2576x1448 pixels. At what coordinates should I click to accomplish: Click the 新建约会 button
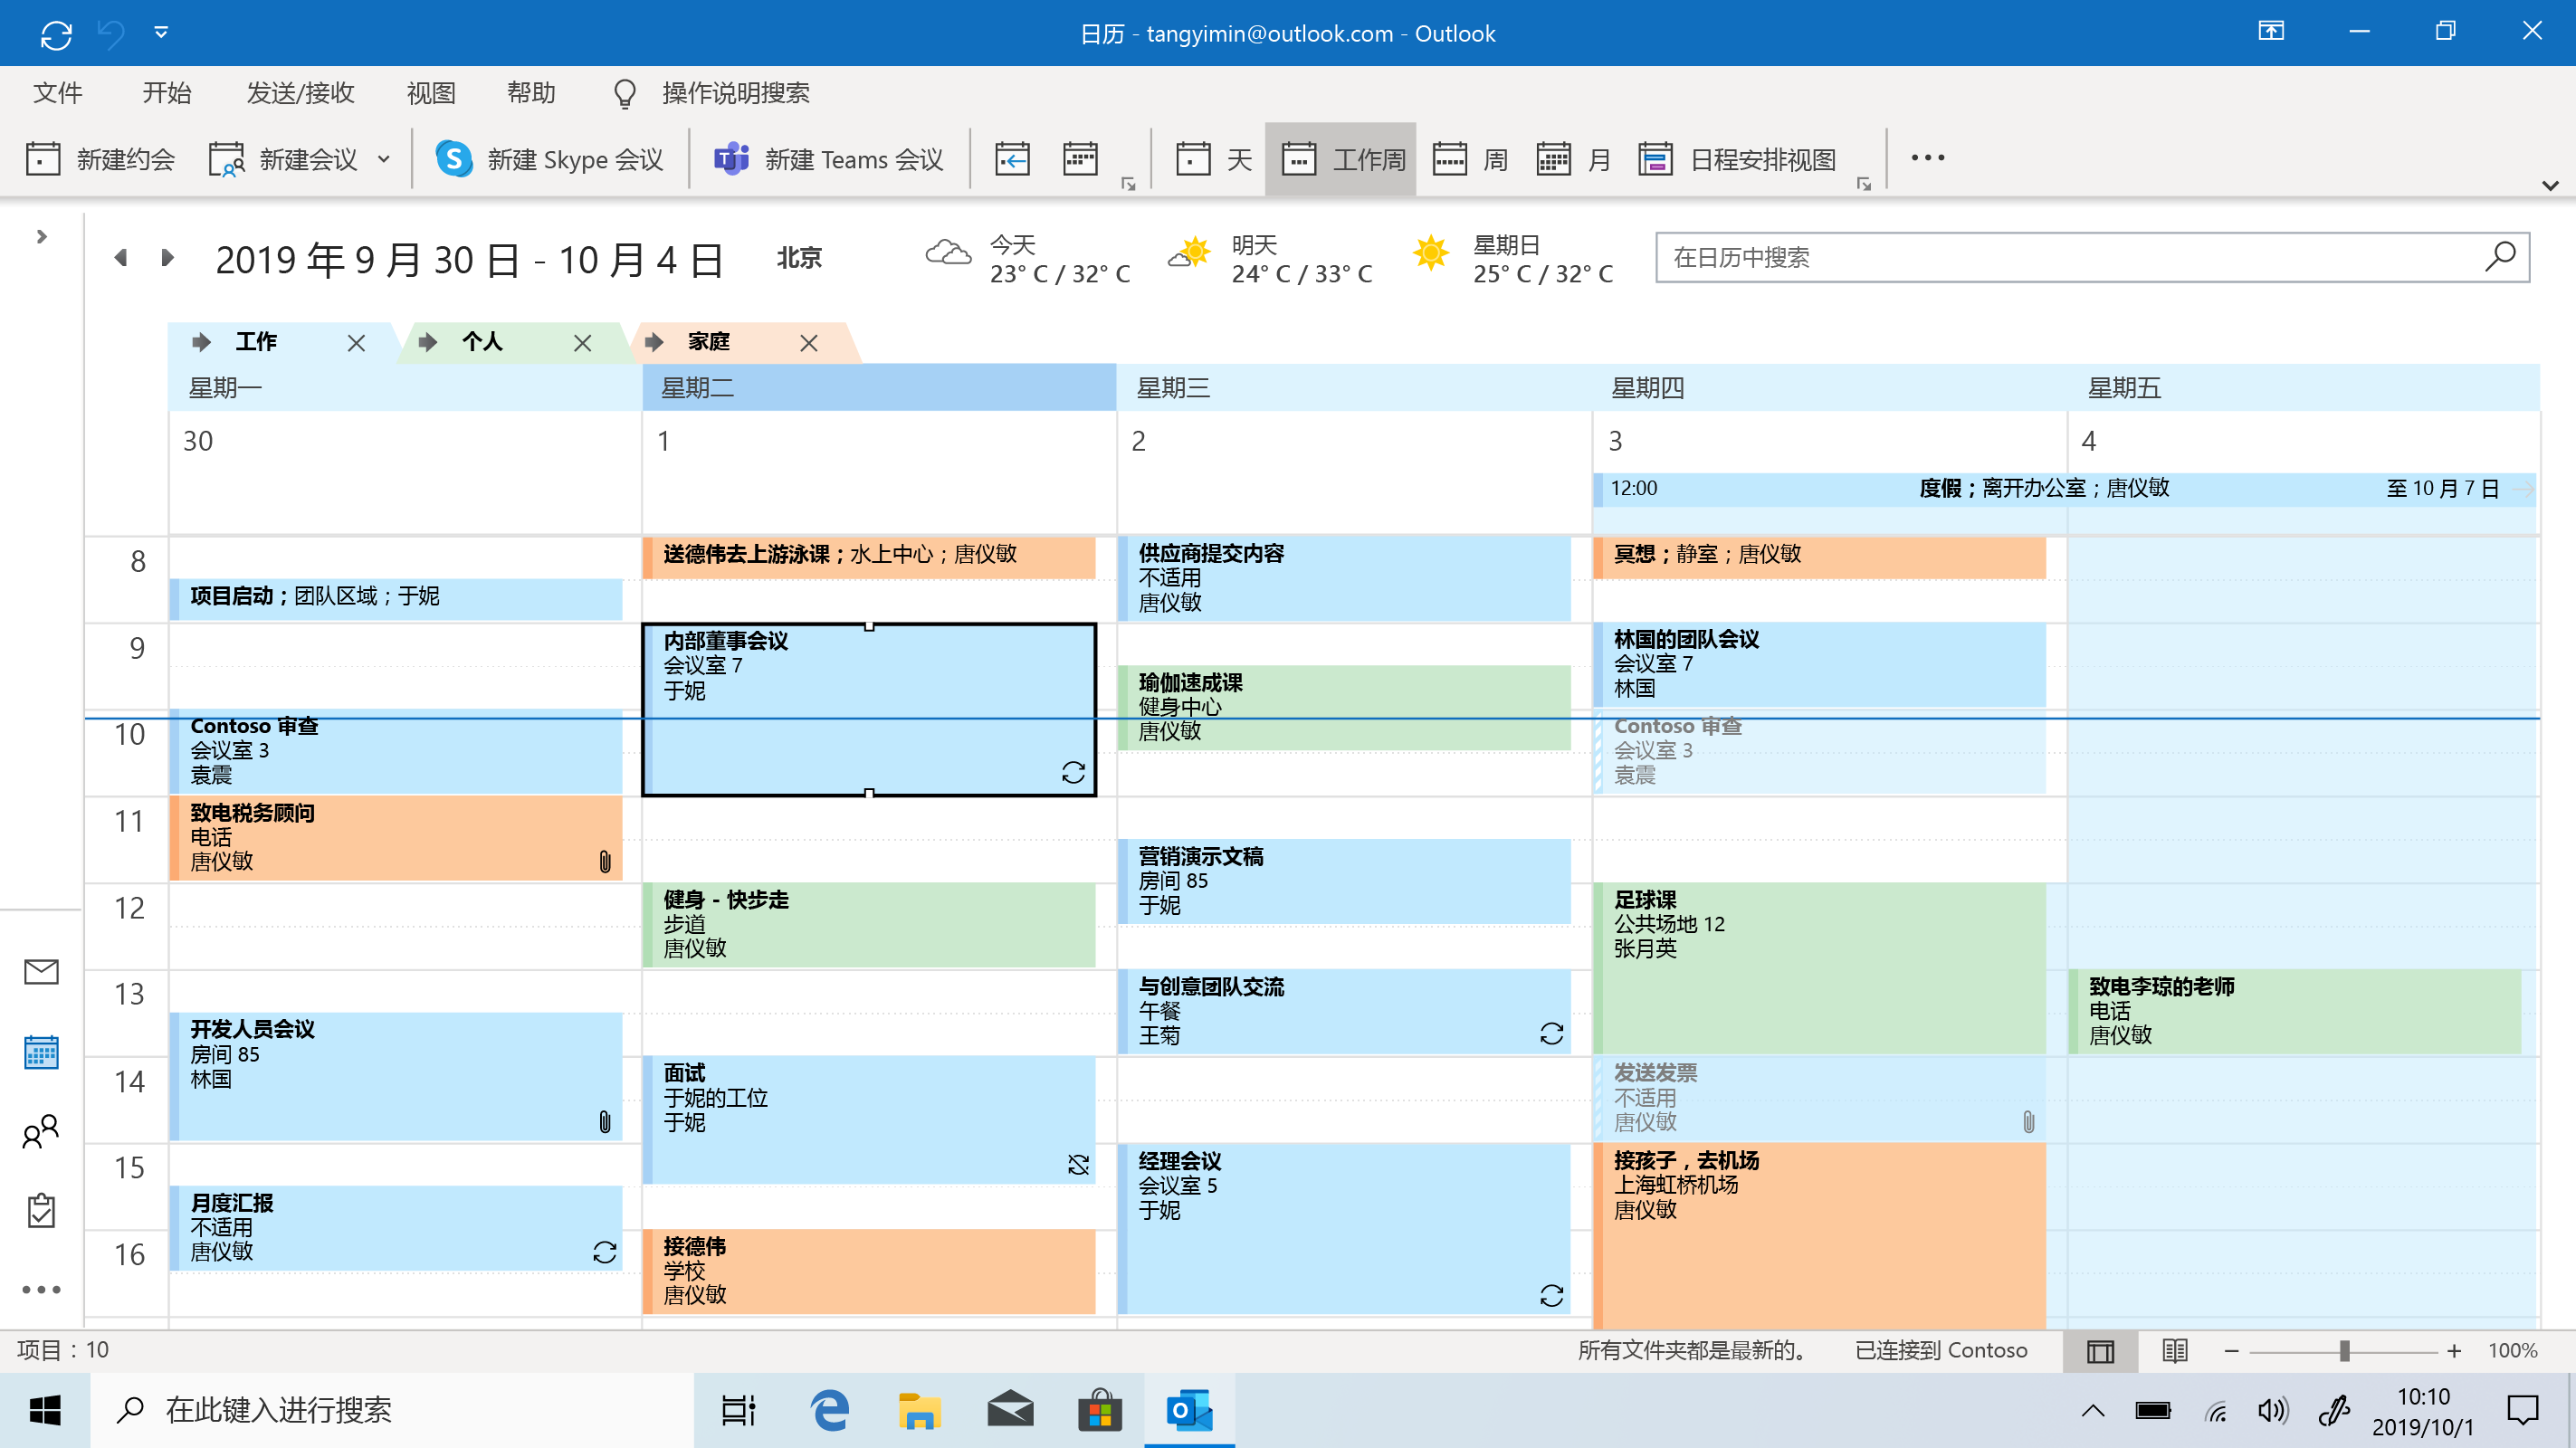tap(100, 159)
